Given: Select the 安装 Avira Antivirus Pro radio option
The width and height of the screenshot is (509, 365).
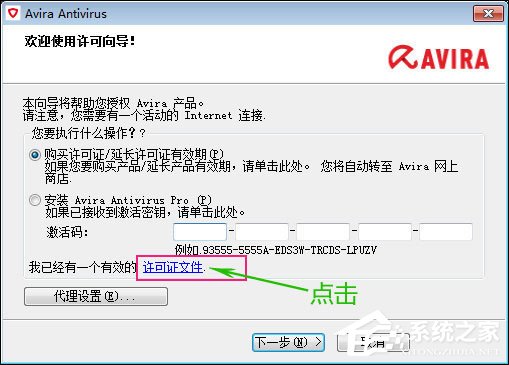Looking at the screenshot, I should click(x=35, y=200).
